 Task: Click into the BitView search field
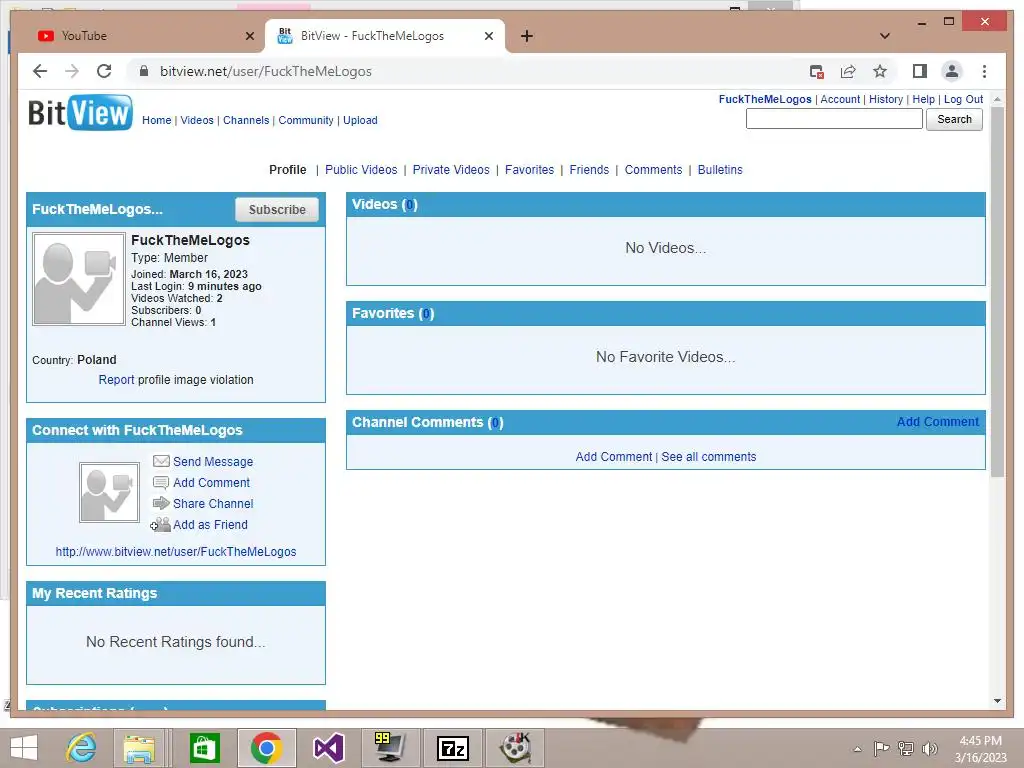[834, 120]
